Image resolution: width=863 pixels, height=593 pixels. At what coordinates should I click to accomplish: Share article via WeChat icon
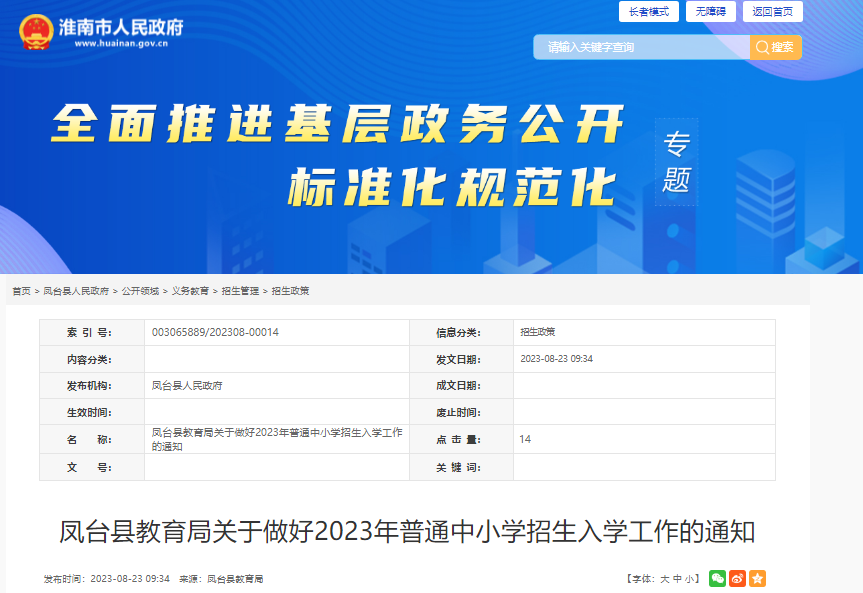coord(717,578)
